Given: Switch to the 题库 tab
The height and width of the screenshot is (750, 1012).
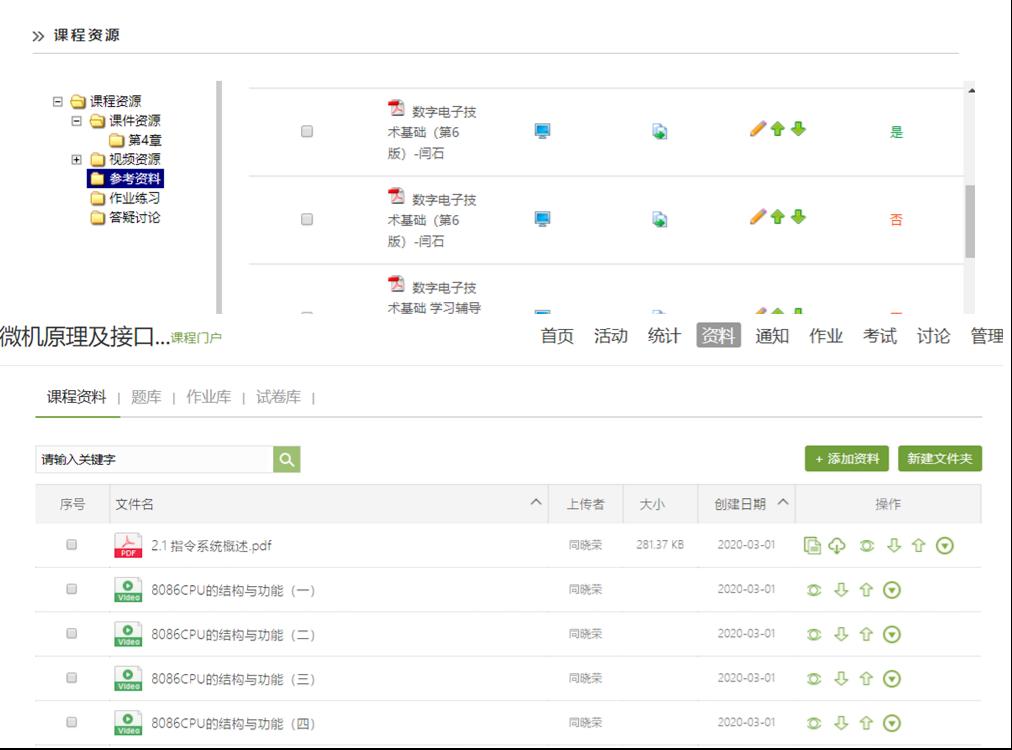Looking at the screenshot, I should coord(146,397).
